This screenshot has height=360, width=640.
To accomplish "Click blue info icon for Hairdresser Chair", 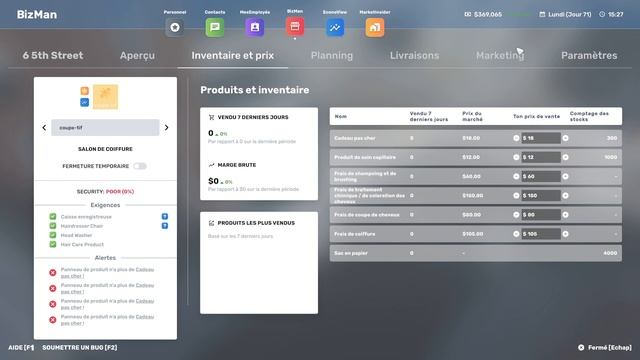I will pos(164,226).
